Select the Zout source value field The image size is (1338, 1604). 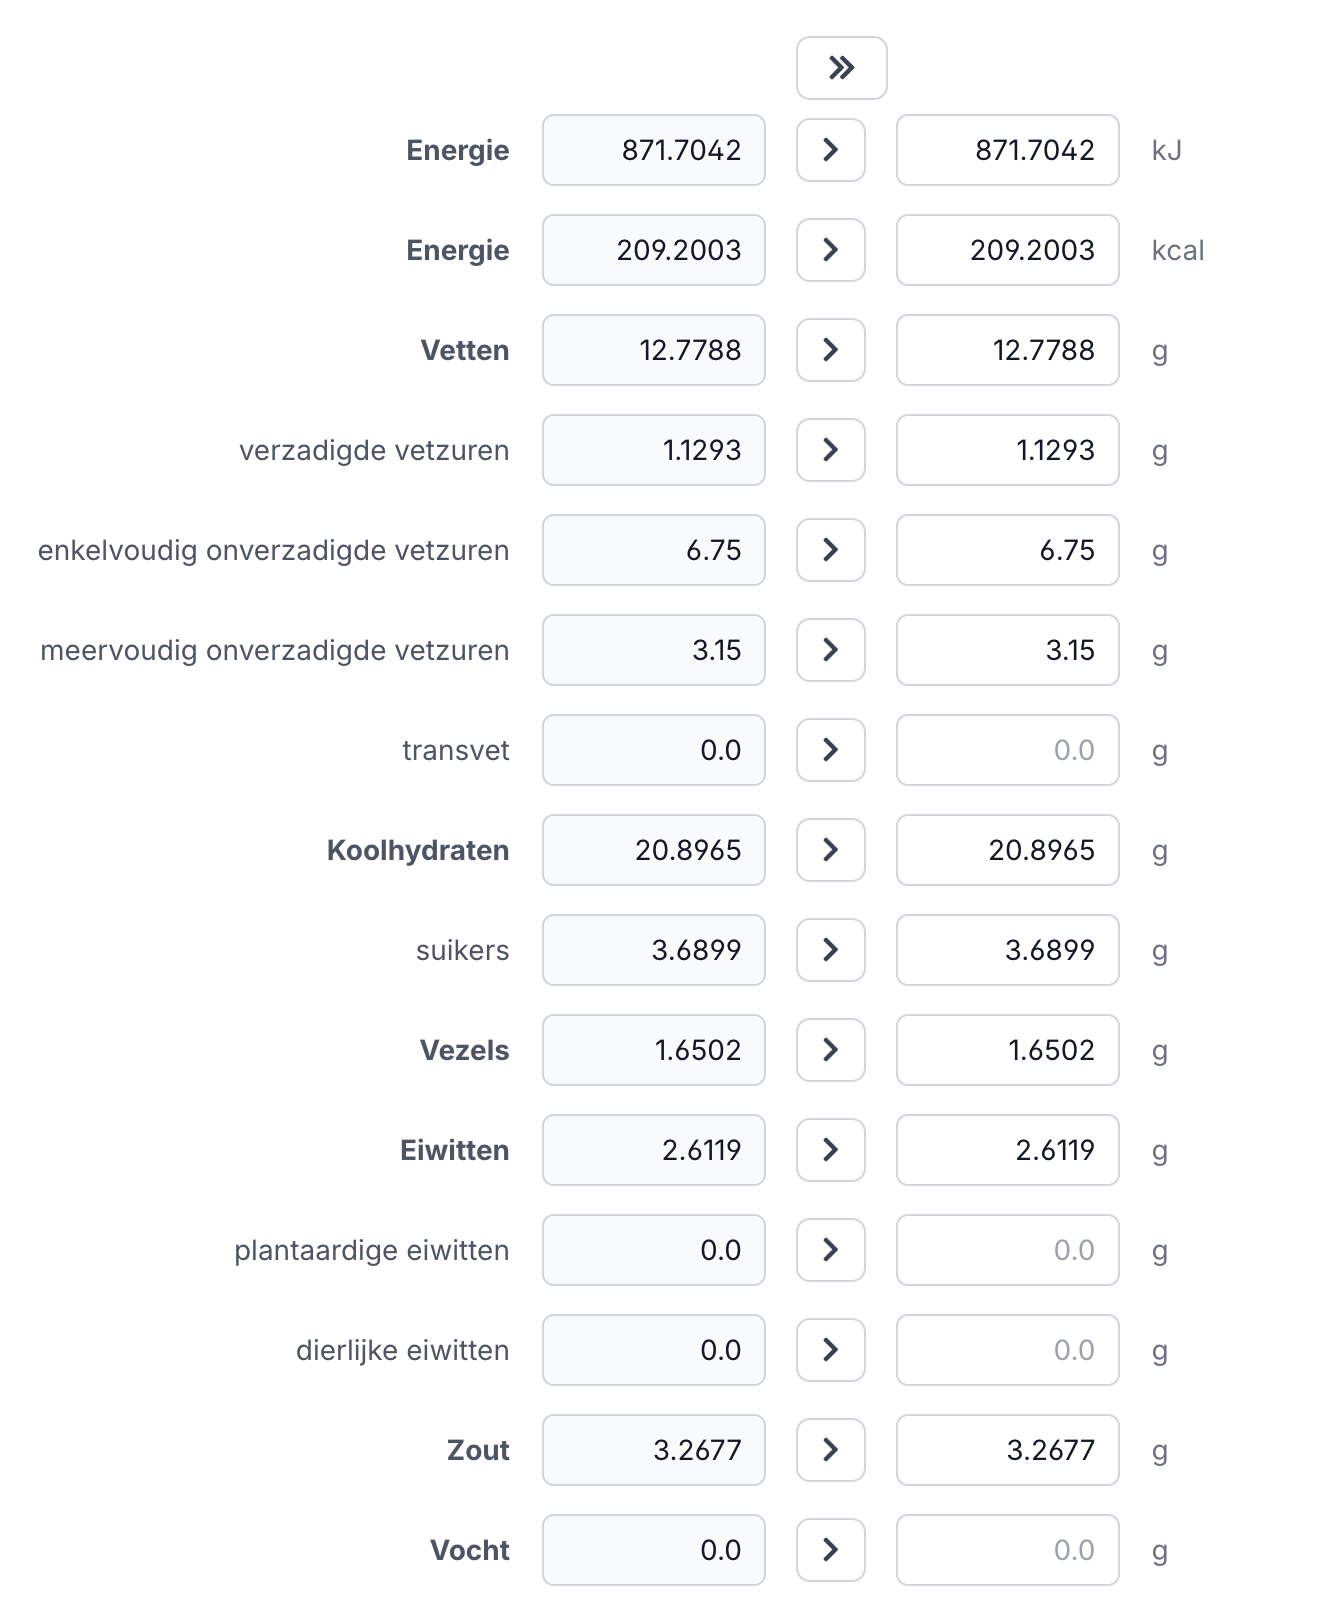click(x=653, y=1450)
